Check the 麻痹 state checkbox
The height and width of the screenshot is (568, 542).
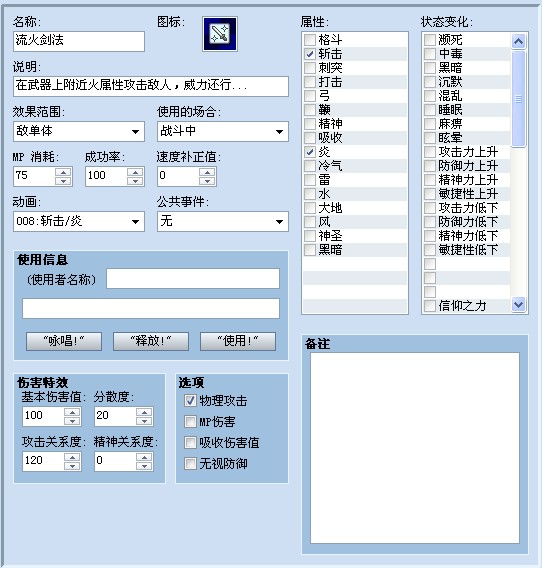point(430,124)
